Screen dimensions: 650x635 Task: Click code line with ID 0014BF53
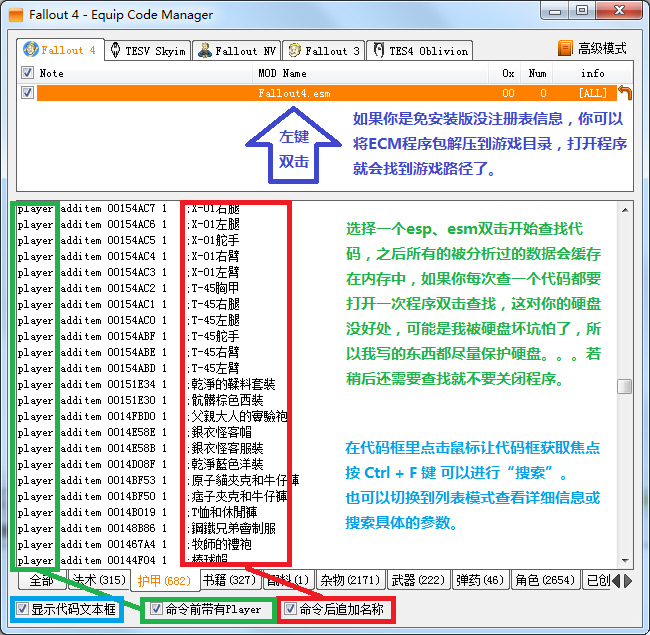pos(158,481)
